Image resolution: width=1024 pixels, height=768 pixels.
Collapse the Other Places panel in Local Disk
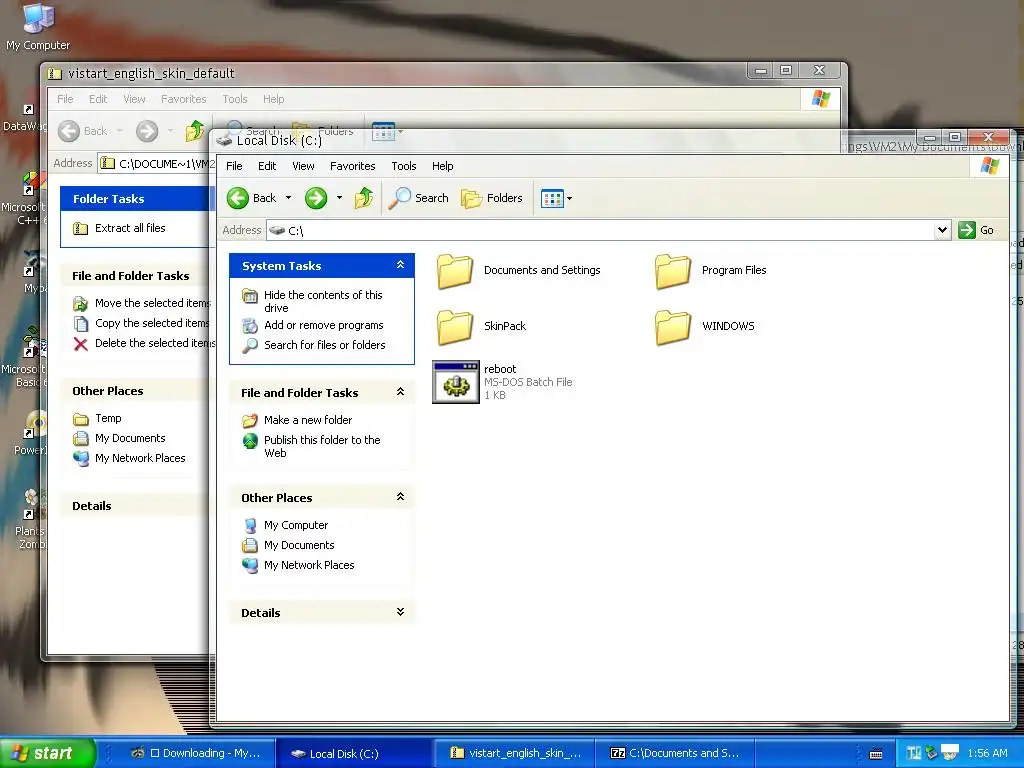click(400, 497)
